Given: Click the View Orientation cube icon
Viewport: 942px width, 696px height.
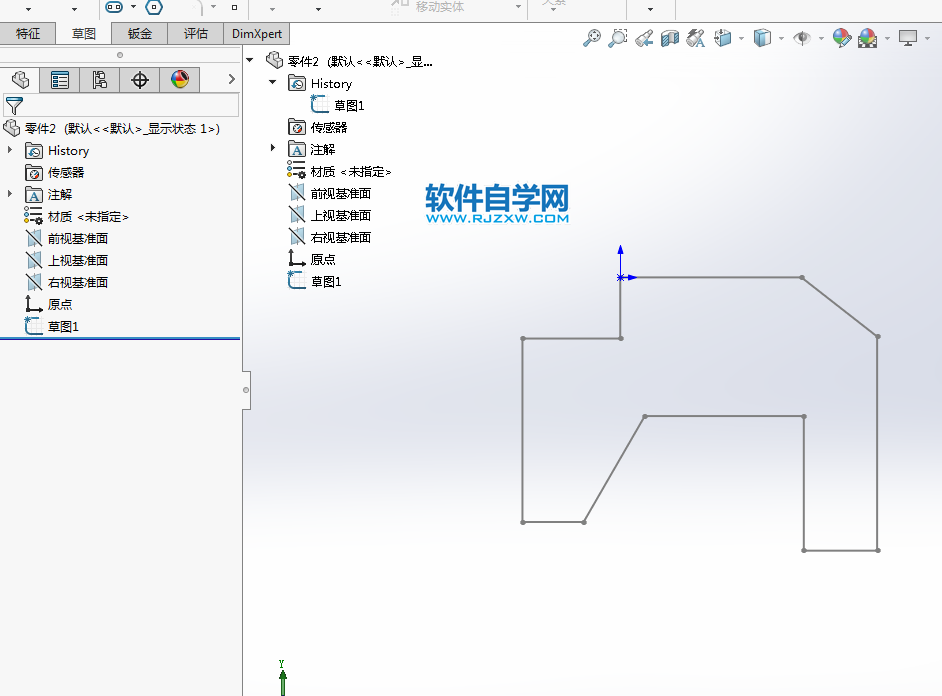Looking at the screenshot, I should (x=720, y=37).
